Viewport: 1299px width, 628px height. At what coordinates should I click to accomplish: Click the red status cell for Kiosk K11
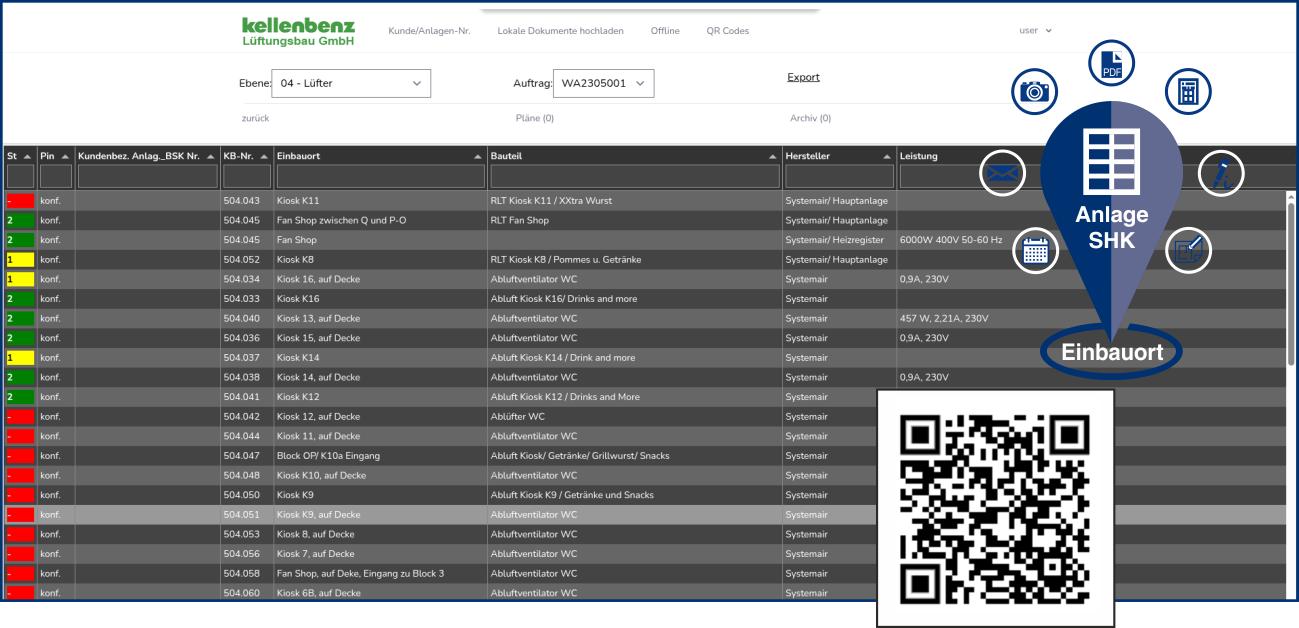(20, 201)
